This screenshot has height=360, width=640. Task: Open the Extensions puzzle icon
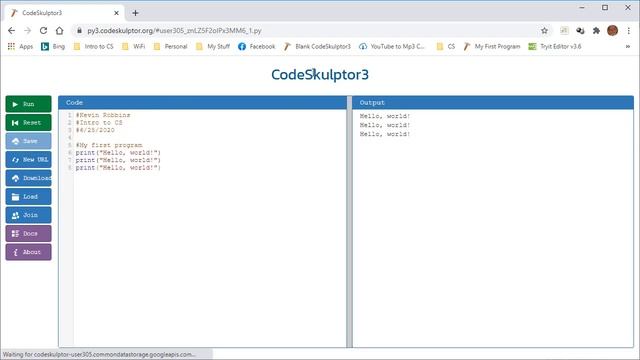pyautogui.click(x=596, y=31)
